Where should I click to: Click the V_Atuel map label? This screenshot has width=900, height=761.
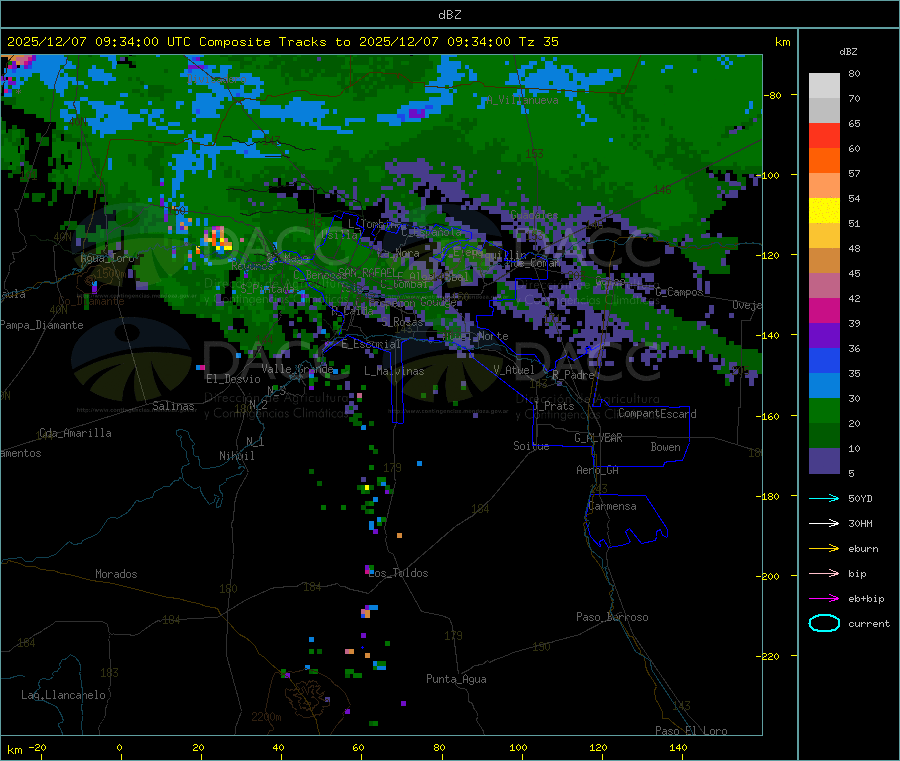coord(514,370)
